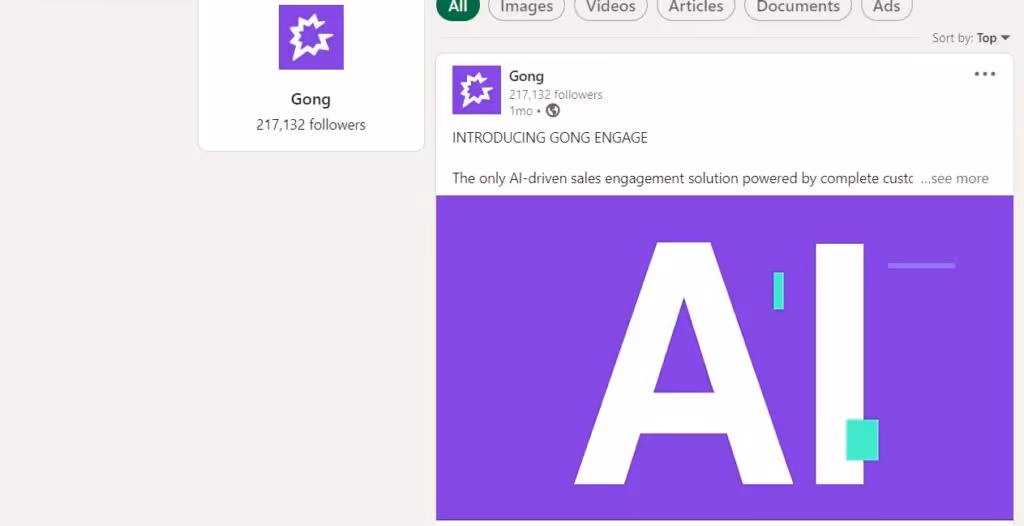1024x526 pixels.
Task: Click the INTRODUCING GONG ENGAGE headline text
Action: coord(550,138)
